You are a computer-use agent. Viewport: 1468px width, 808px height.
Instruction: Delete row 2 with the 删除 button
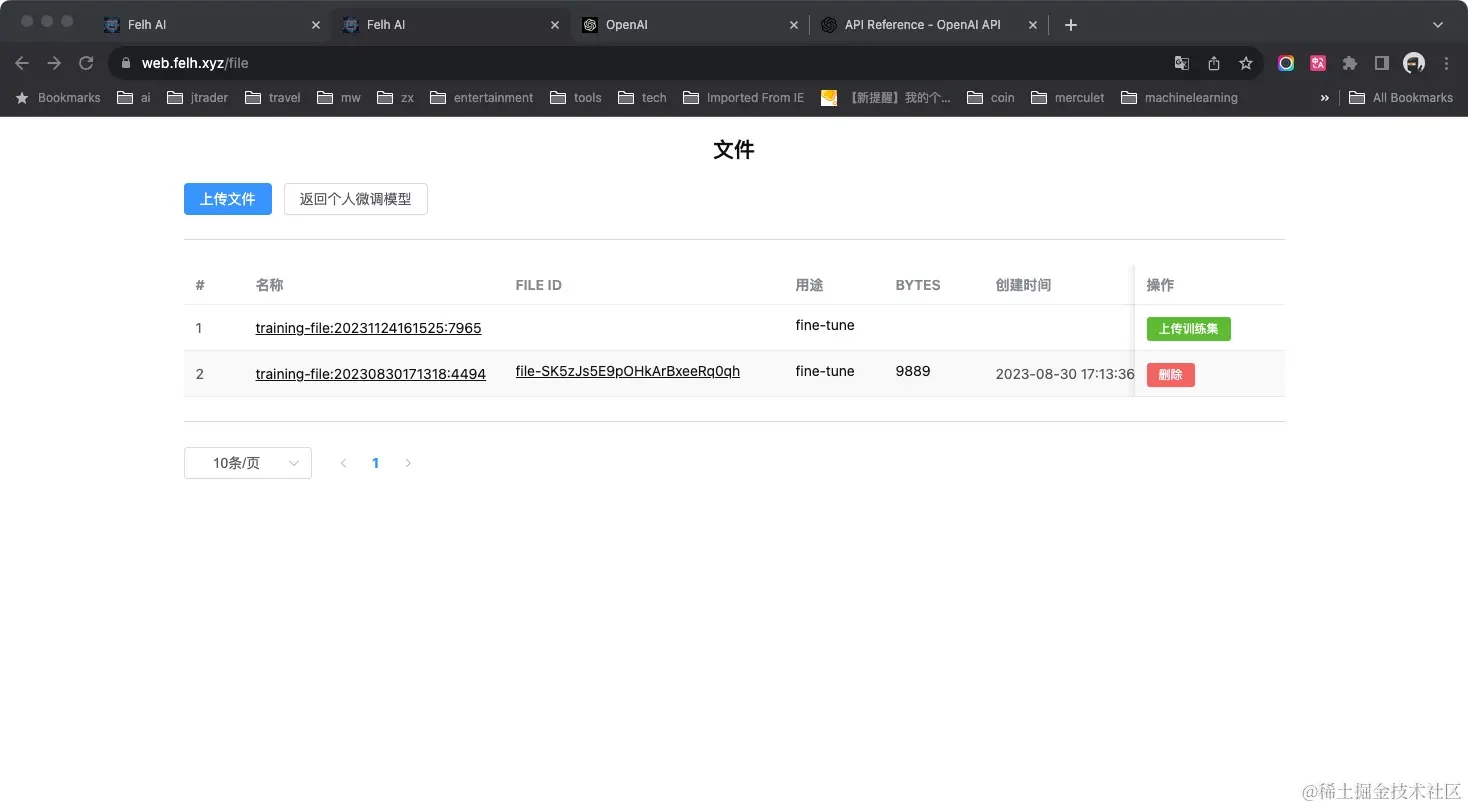[1170, 374]
